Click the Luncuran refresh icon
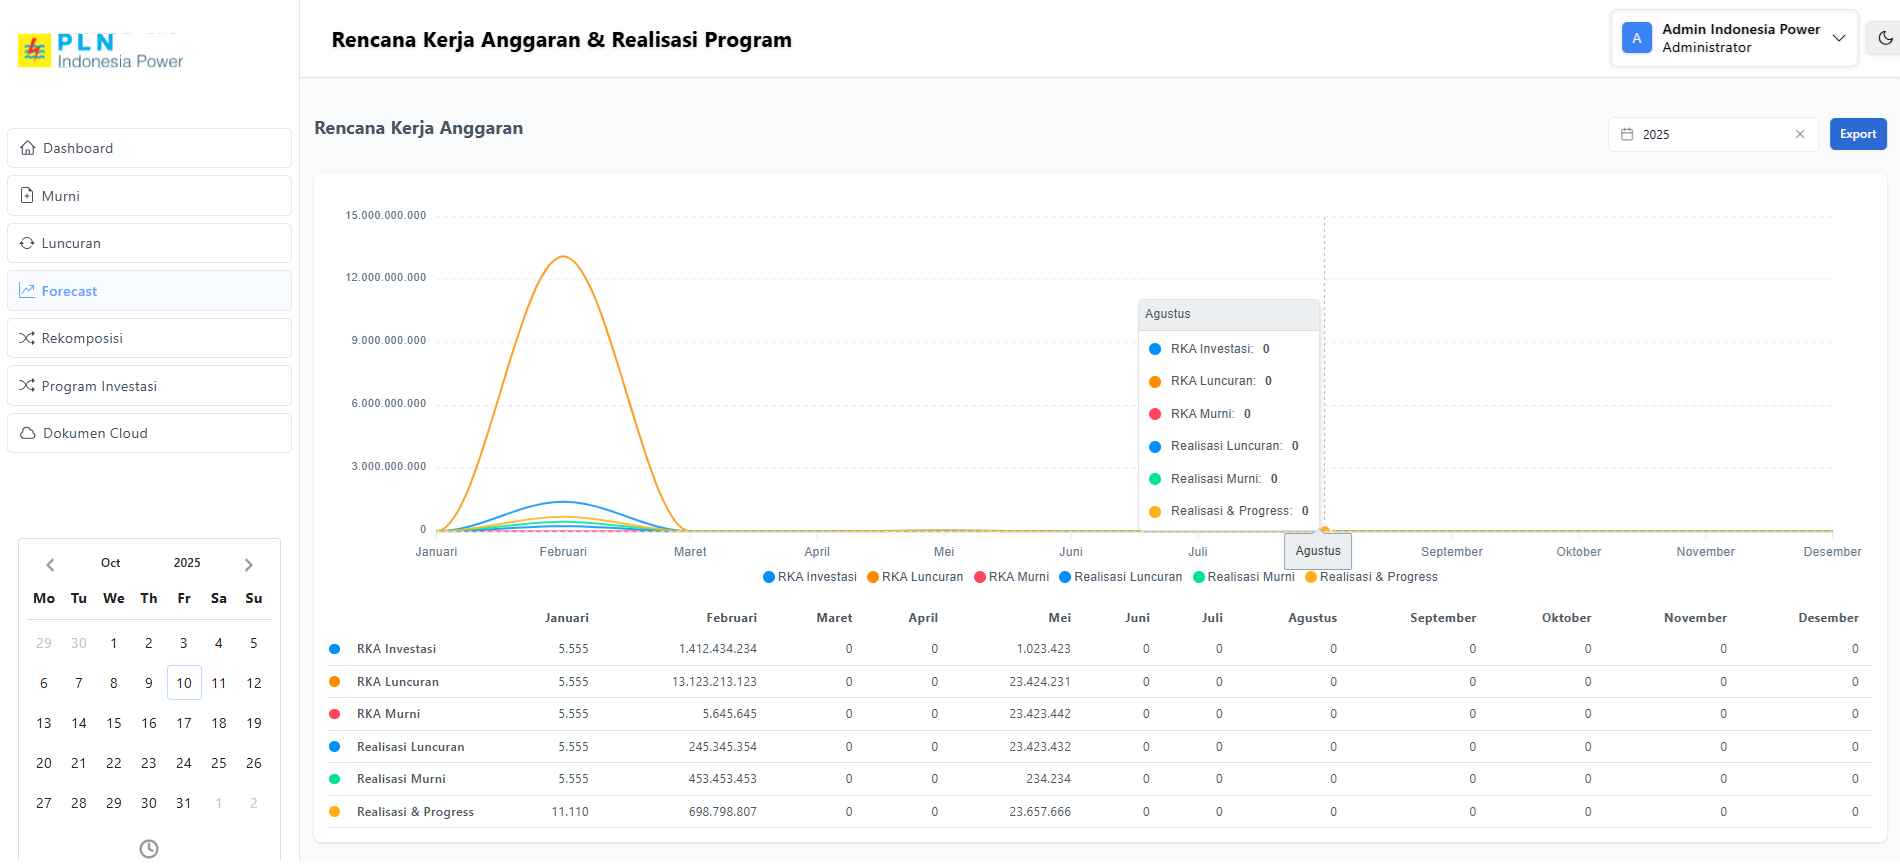The image size is (1900, 868). (27, 243)
